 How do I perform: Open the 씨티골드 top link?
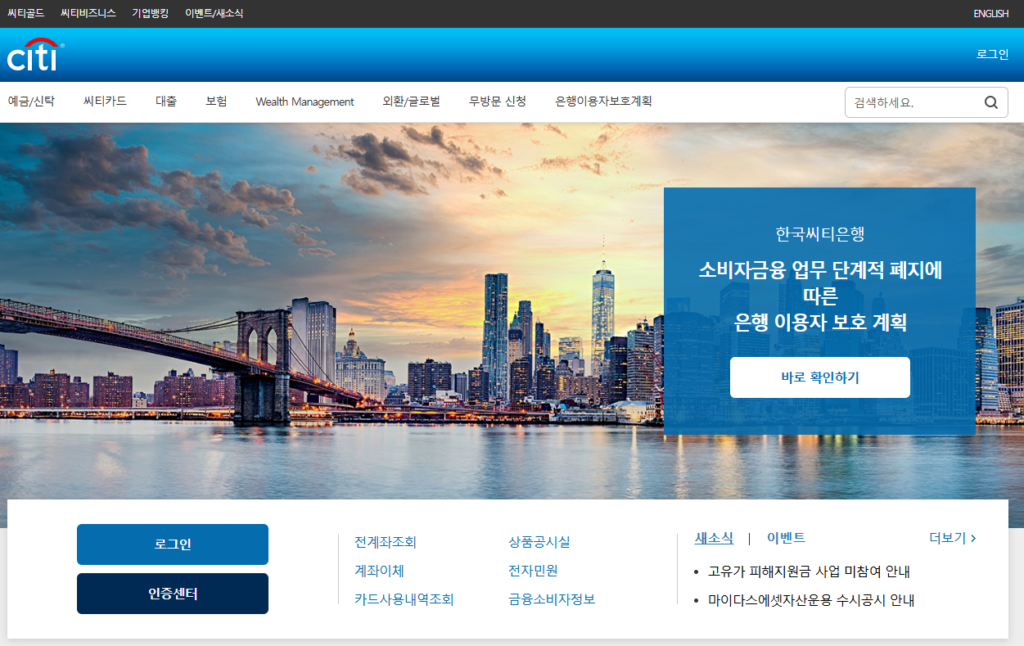point(26,13)
